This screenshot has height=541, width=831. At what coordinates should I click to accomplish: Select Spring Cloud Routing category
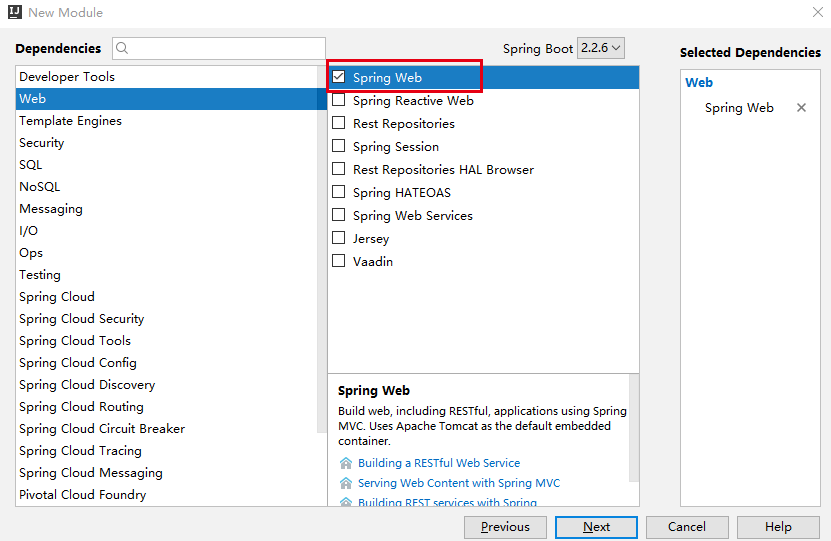[x=166, y=406]
